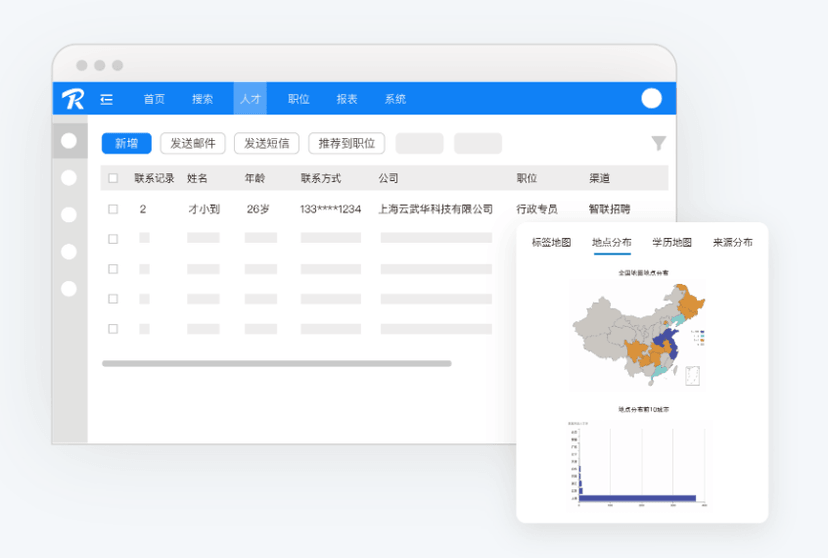Open the 报表 menu tab
Screen dimensions: 828x558
[x=347, y=99]
